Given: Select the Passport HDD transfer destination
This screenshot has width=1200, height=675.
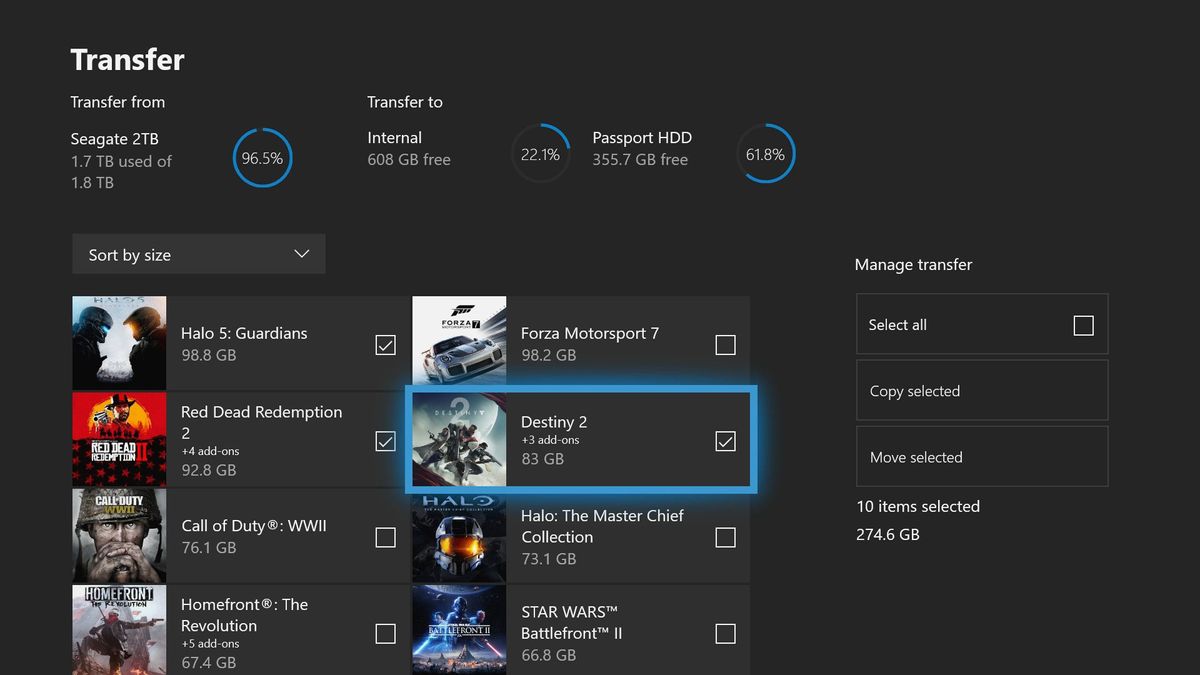Looking at the screenshot, I should click(765, 153).
